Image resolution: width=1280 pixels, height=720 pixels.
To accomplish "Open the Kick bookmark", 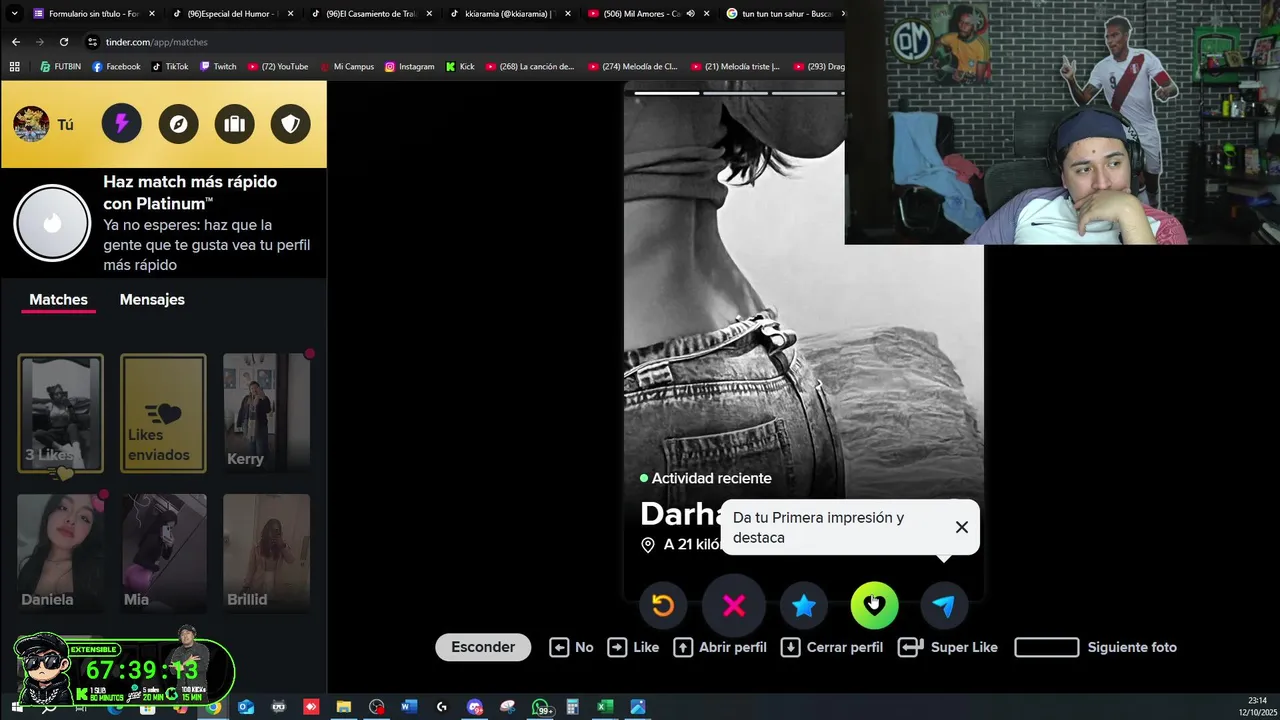I will click(460, 67).
